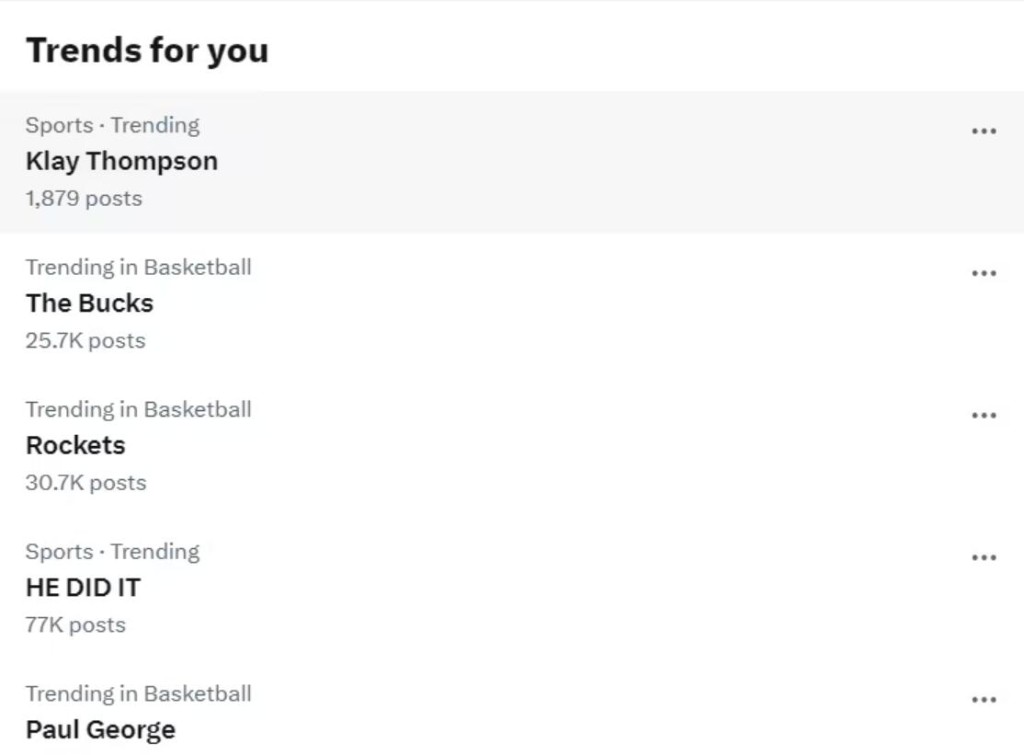The width and height of the screenshot is (1024, 755).
Task: Click the 25.7K posts count
Action: point(85,340)
